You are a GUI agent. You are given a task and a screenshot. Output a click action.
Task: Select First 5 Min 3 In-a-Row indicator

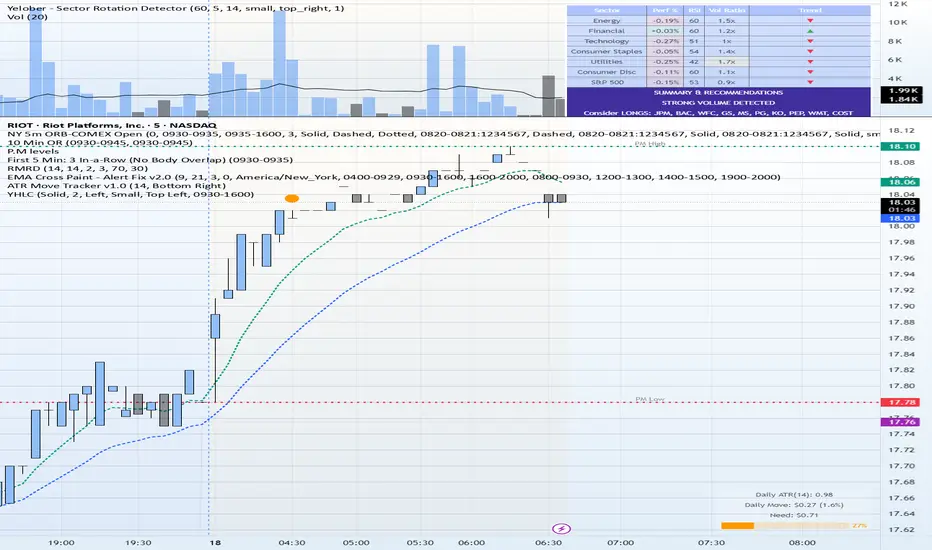click(x=150, y=160)
